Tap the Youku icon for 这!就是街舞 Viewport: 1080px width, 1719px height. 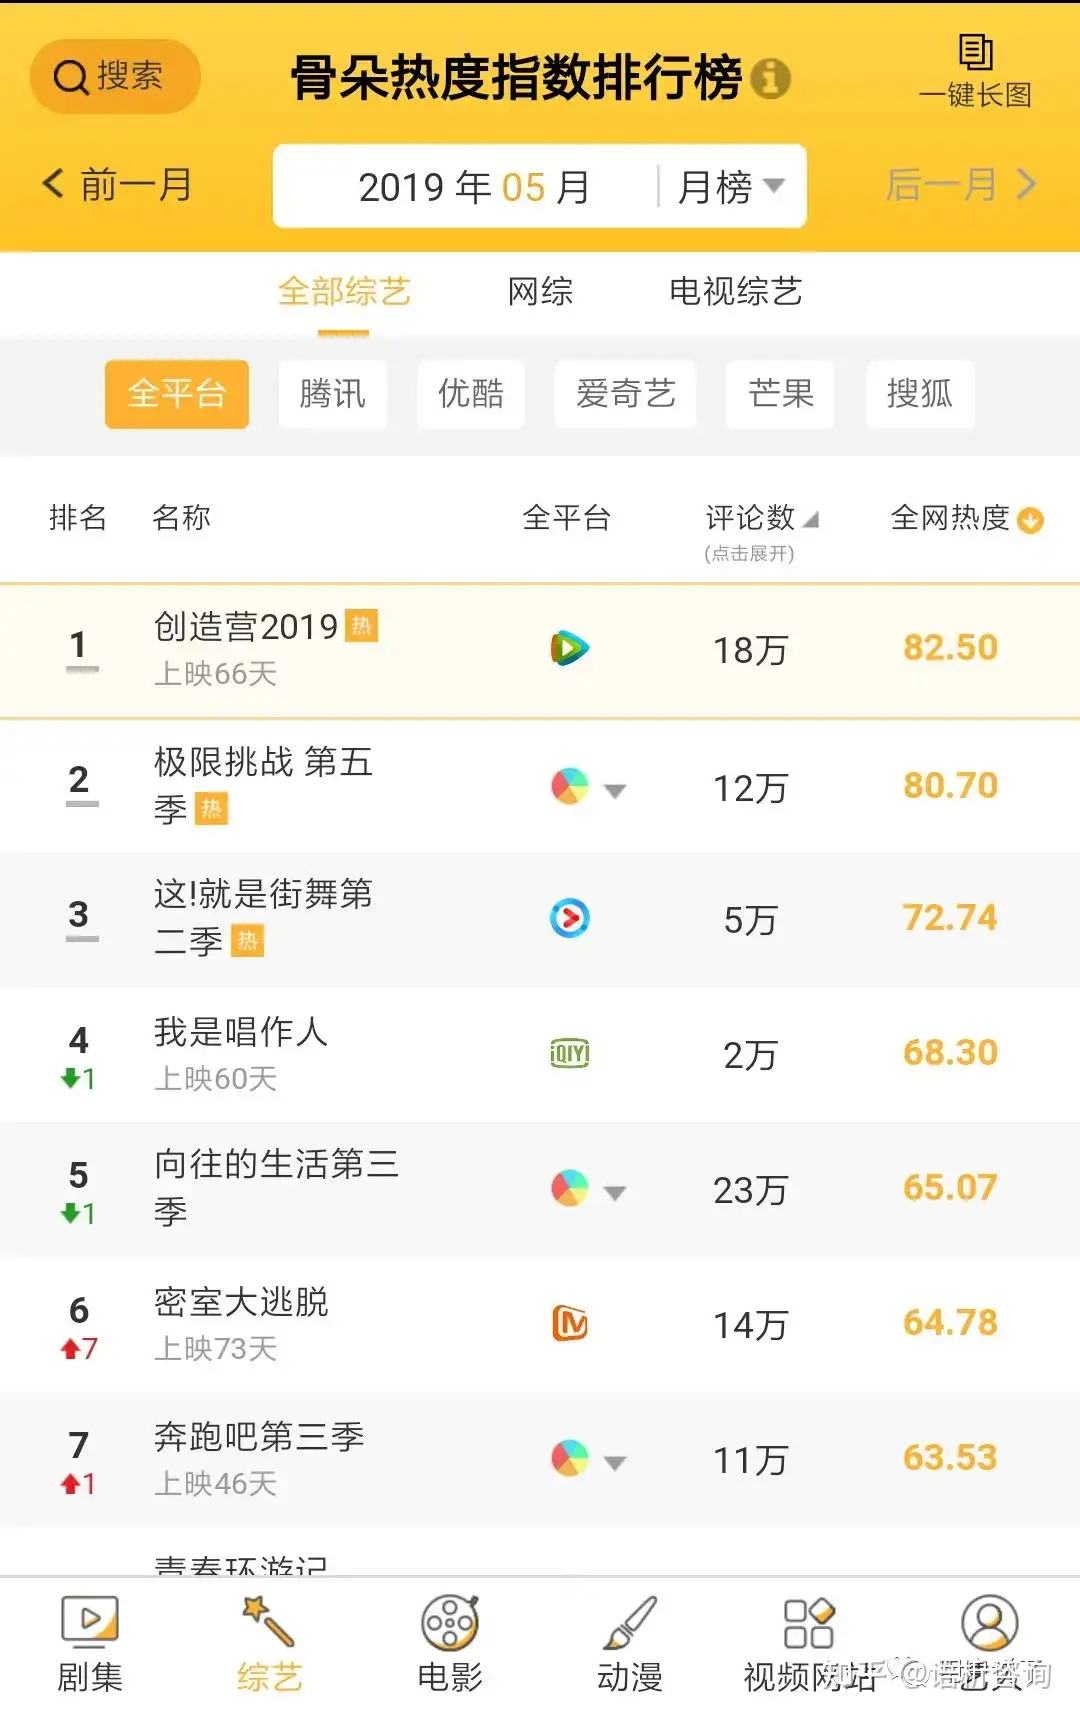click(570, 918)
